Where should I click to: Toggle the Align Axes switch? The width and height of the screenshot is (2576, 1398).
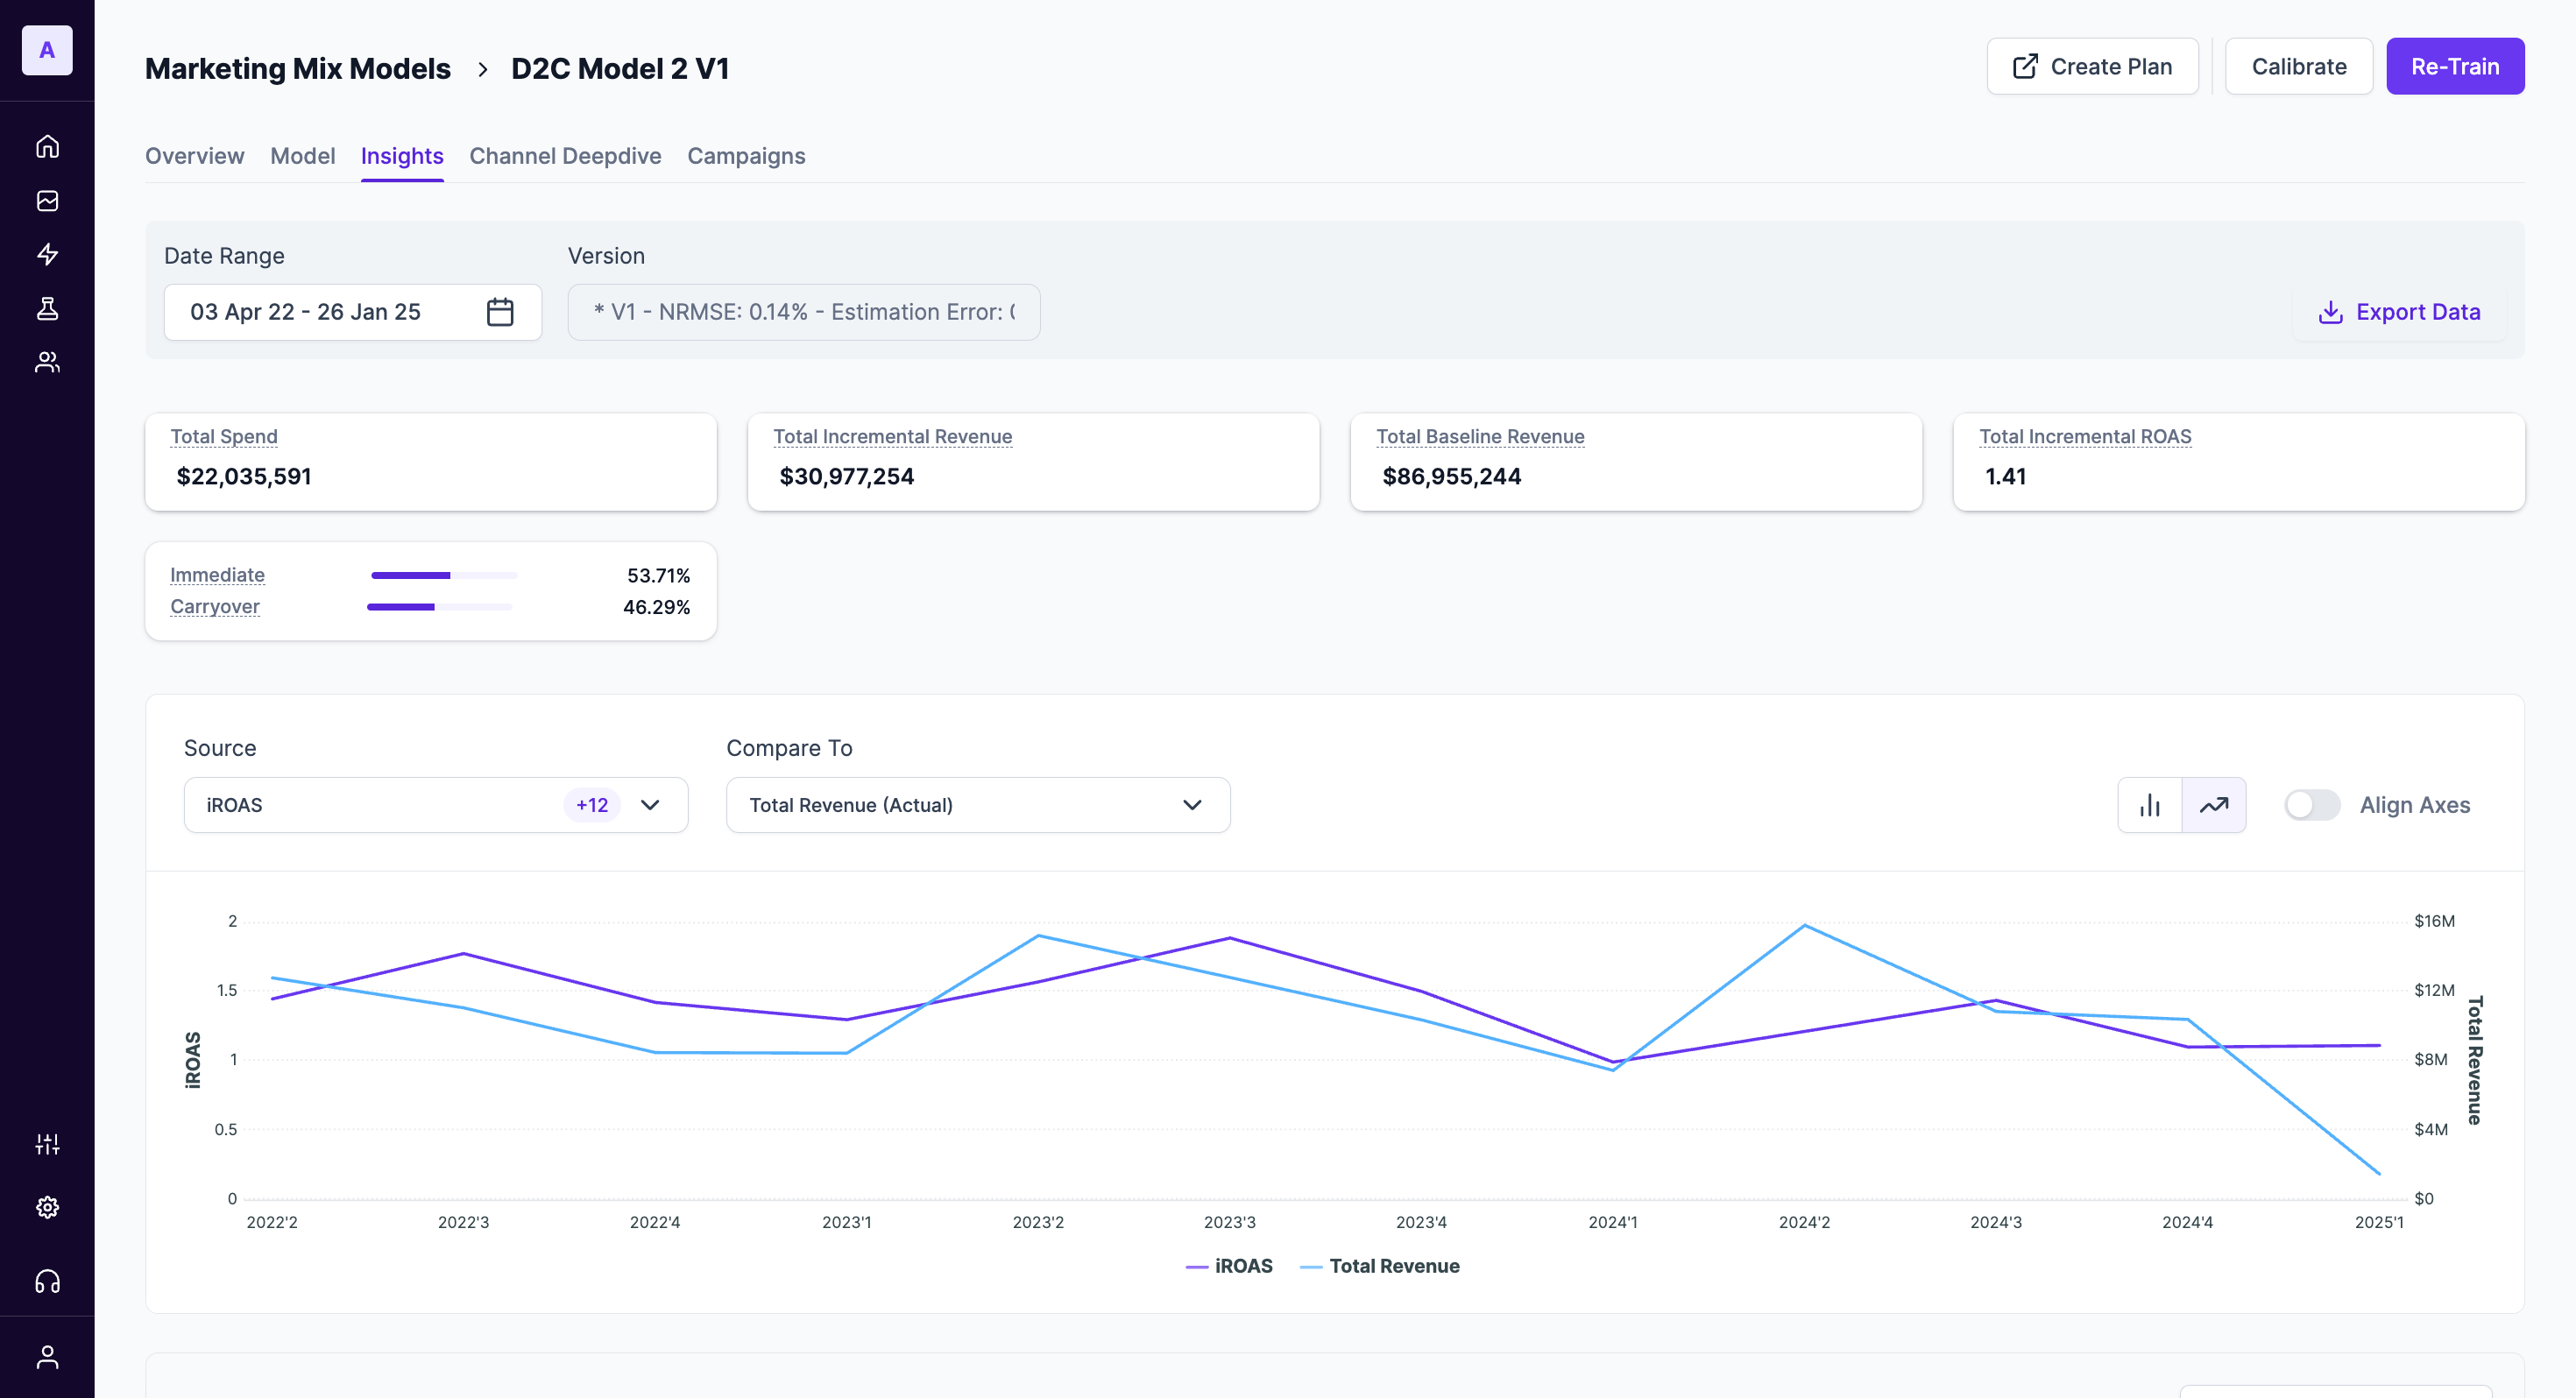2311,805
